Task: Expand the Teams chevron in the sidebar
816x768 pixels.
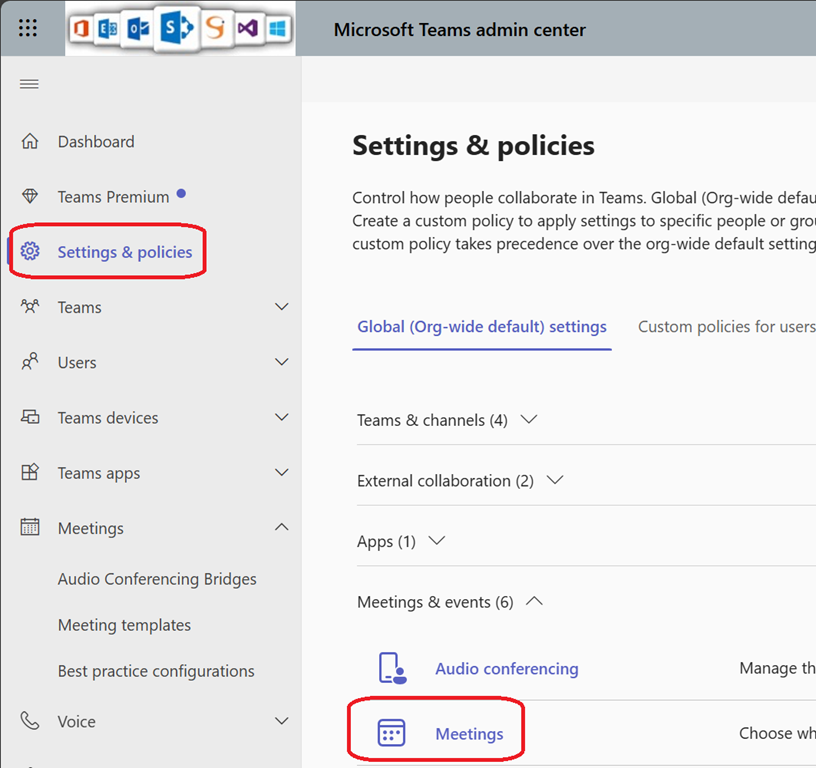Action: pyautogui.click(x=282, y=307)
